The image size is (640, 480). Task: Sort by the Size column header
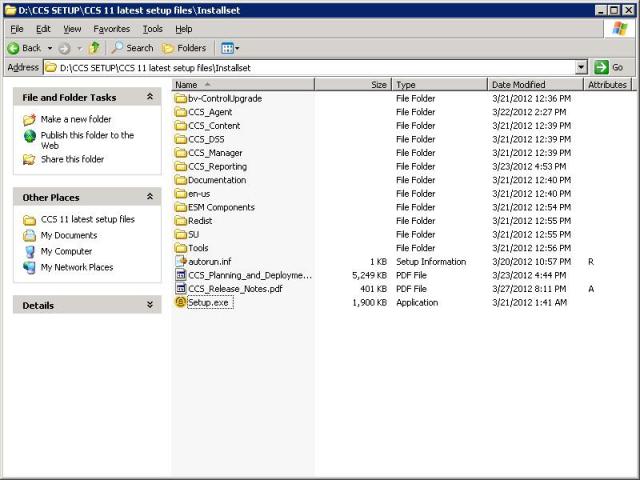353,84
